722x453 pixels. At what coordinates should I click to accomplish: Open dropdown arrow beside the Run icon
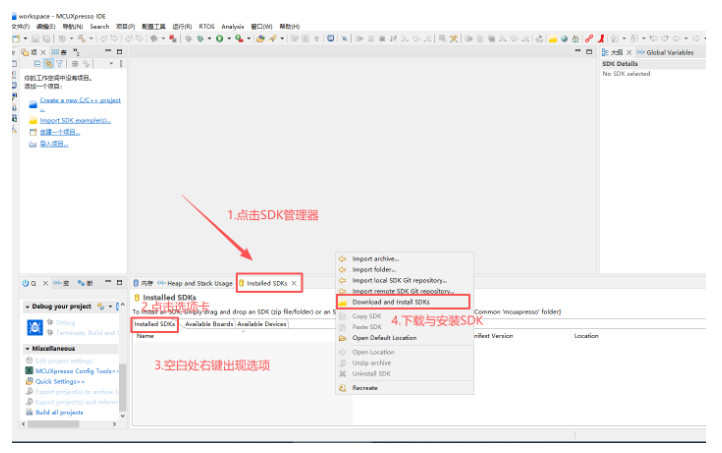coord(229,39)
